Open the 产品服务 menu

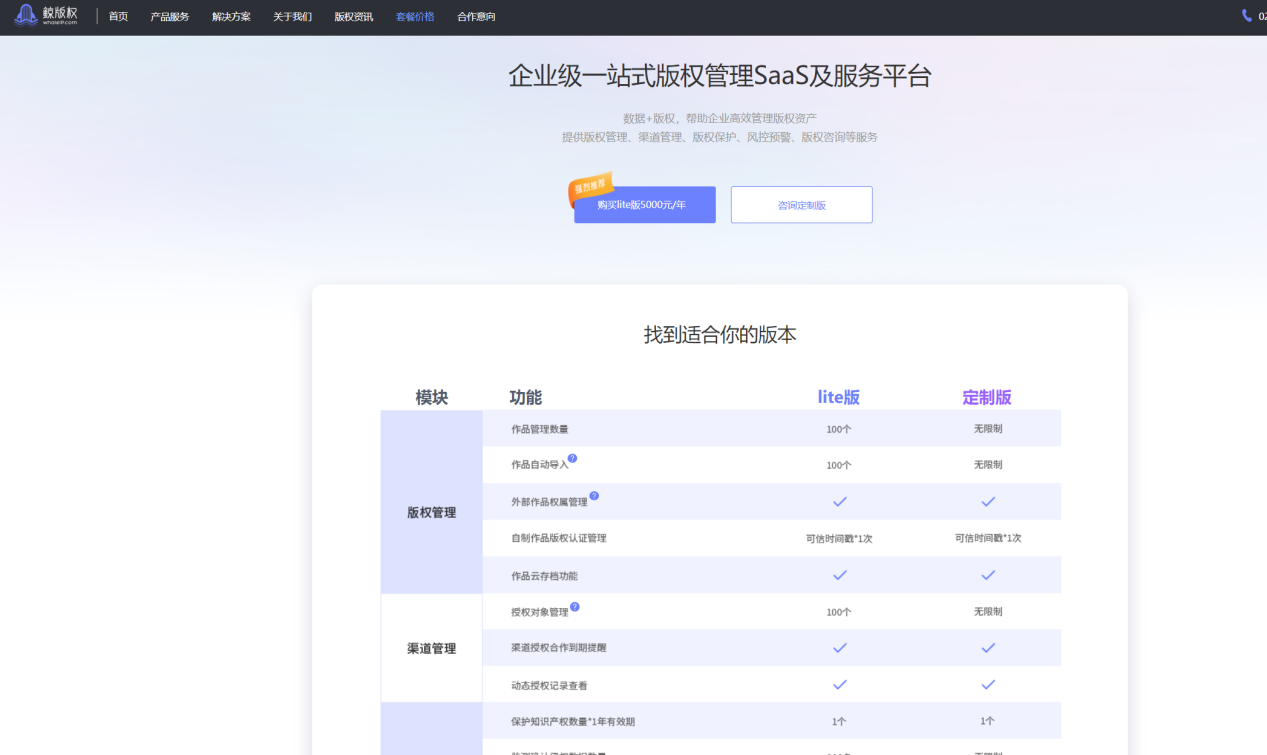[x=169, y=17]
